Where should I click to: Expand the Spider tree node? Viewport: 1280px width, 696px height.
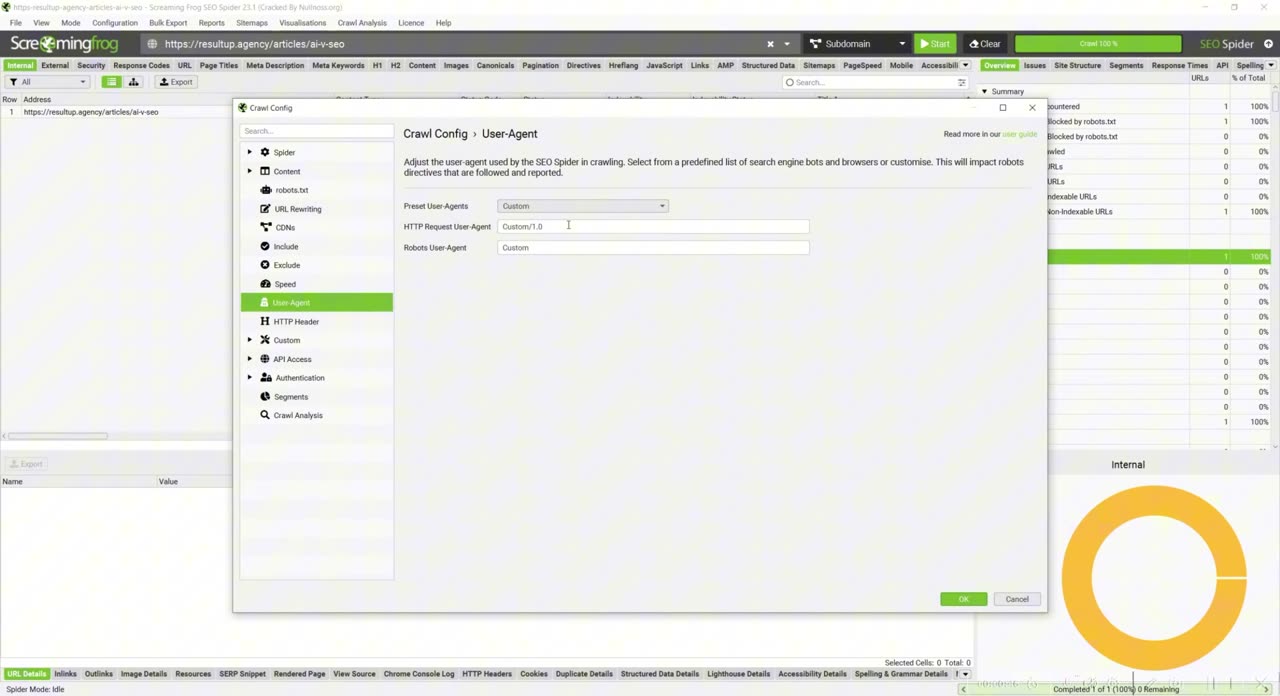250,152
